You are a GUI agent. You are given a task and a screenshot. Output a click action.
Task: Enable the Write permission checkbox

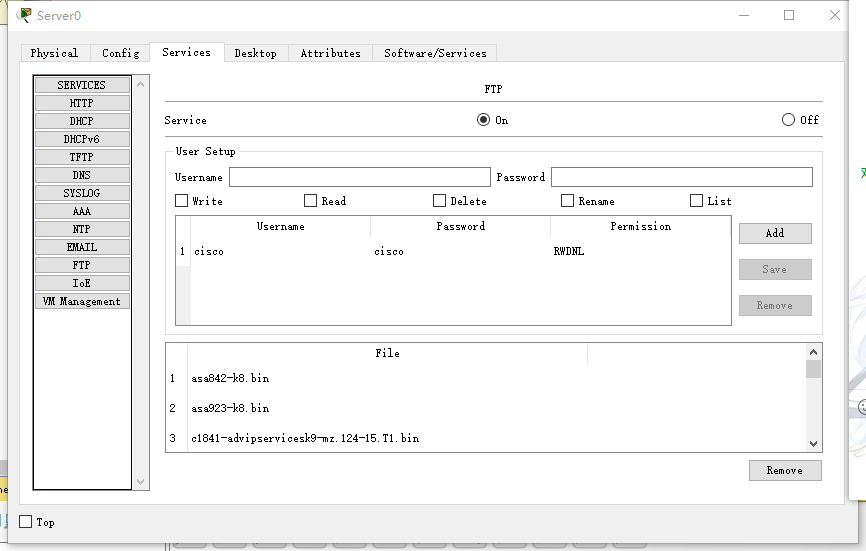(182, 201)
